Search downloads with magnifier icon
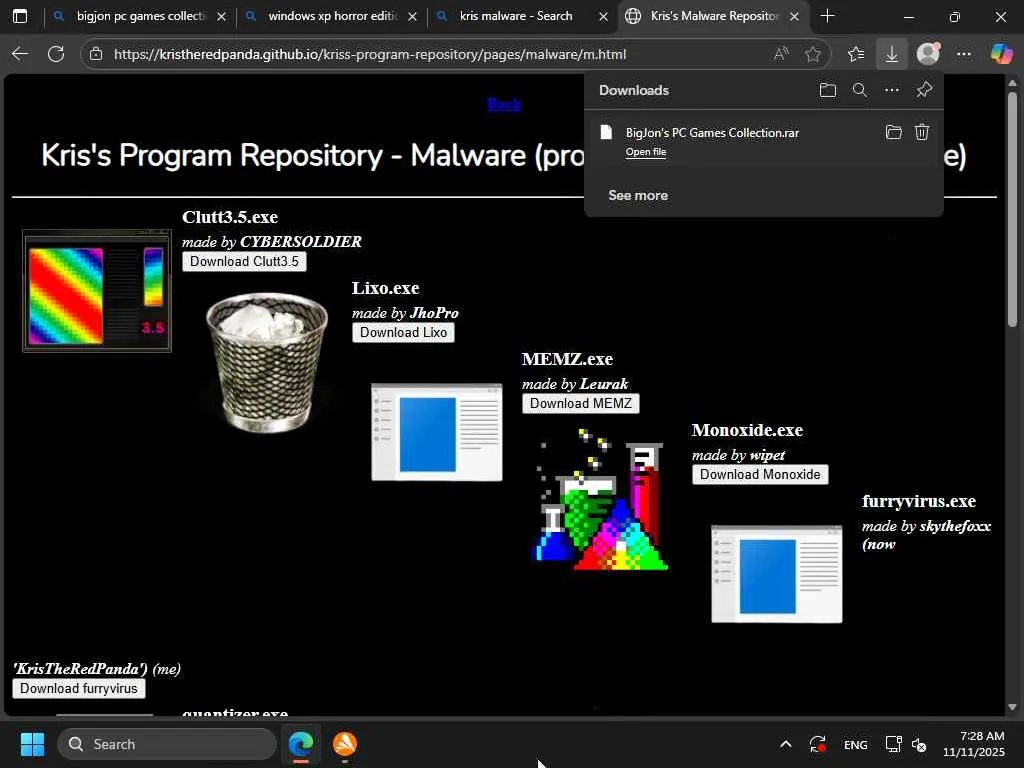The width and height of the screenshot is (1024, 768). coord(860,90)
